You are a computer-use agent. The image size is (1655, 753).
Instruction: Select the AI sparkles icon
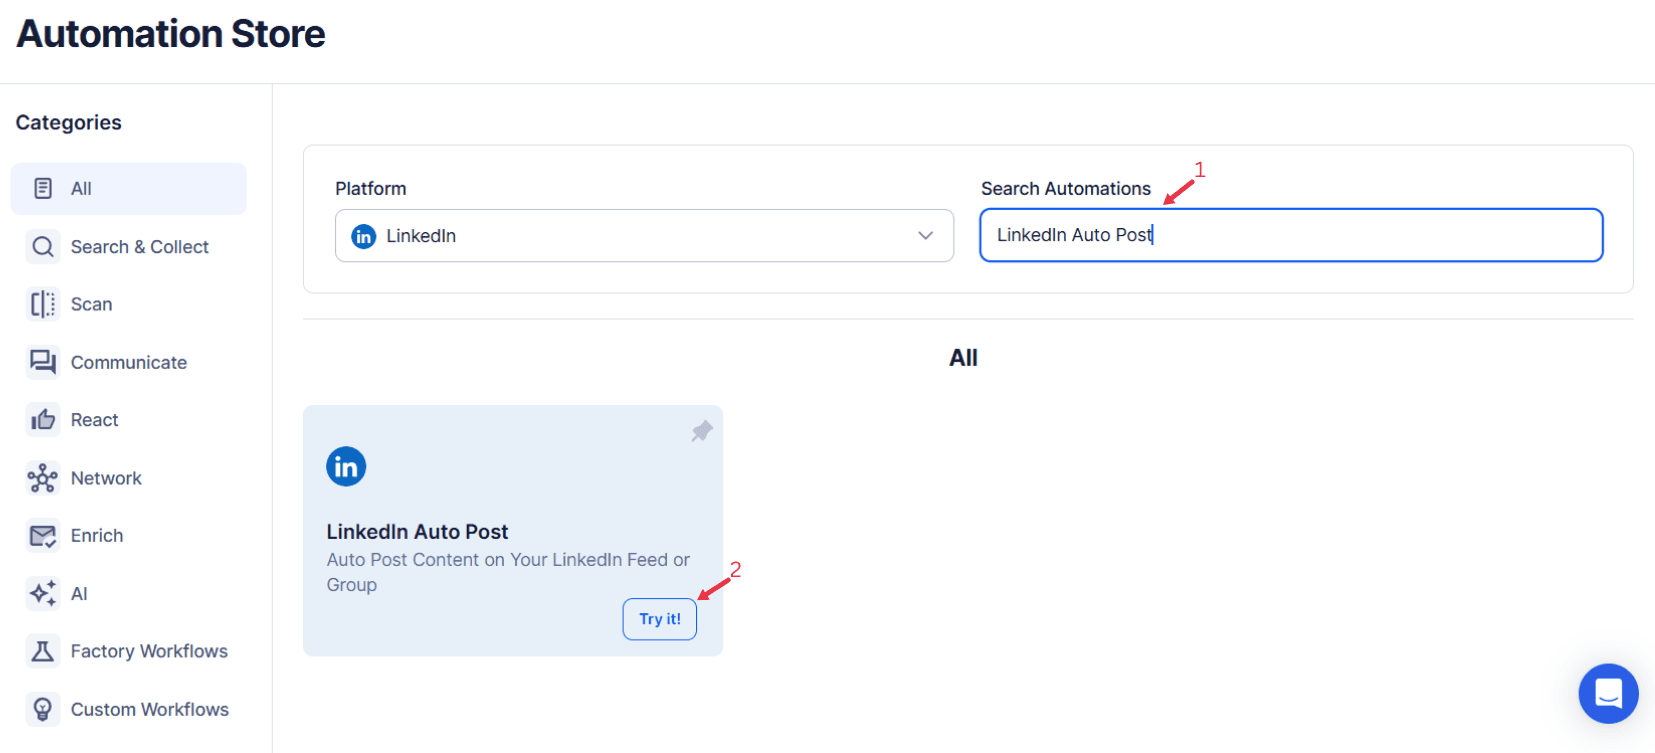pos(43,593)
